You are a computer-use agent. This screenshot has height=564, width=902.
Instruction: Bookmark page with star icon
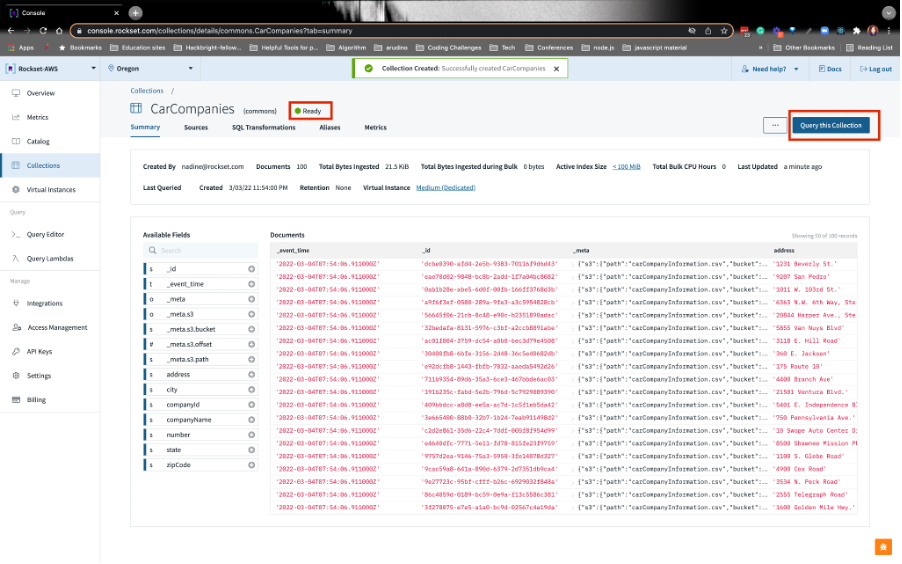724,31
